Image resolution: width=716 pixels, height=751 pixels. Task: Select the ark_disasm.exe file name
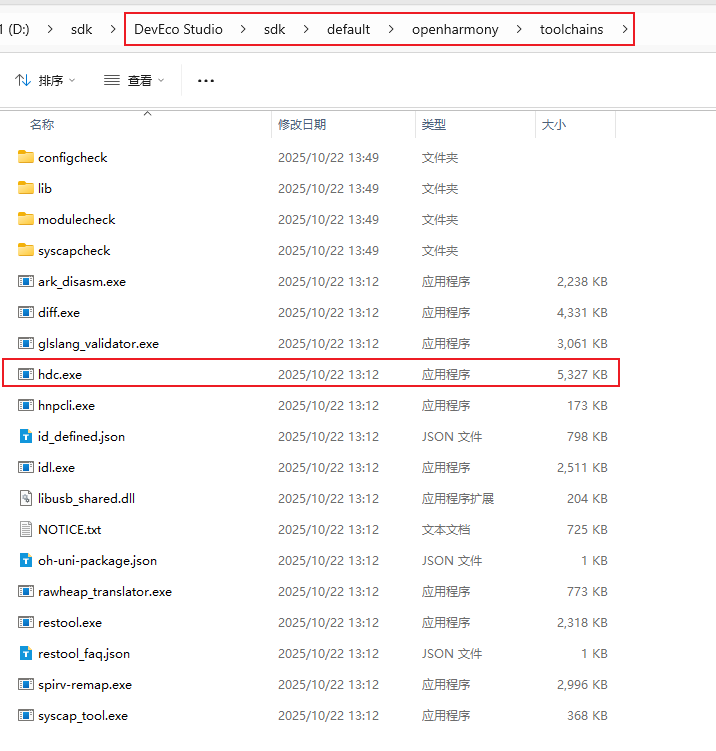pos(82,282)
